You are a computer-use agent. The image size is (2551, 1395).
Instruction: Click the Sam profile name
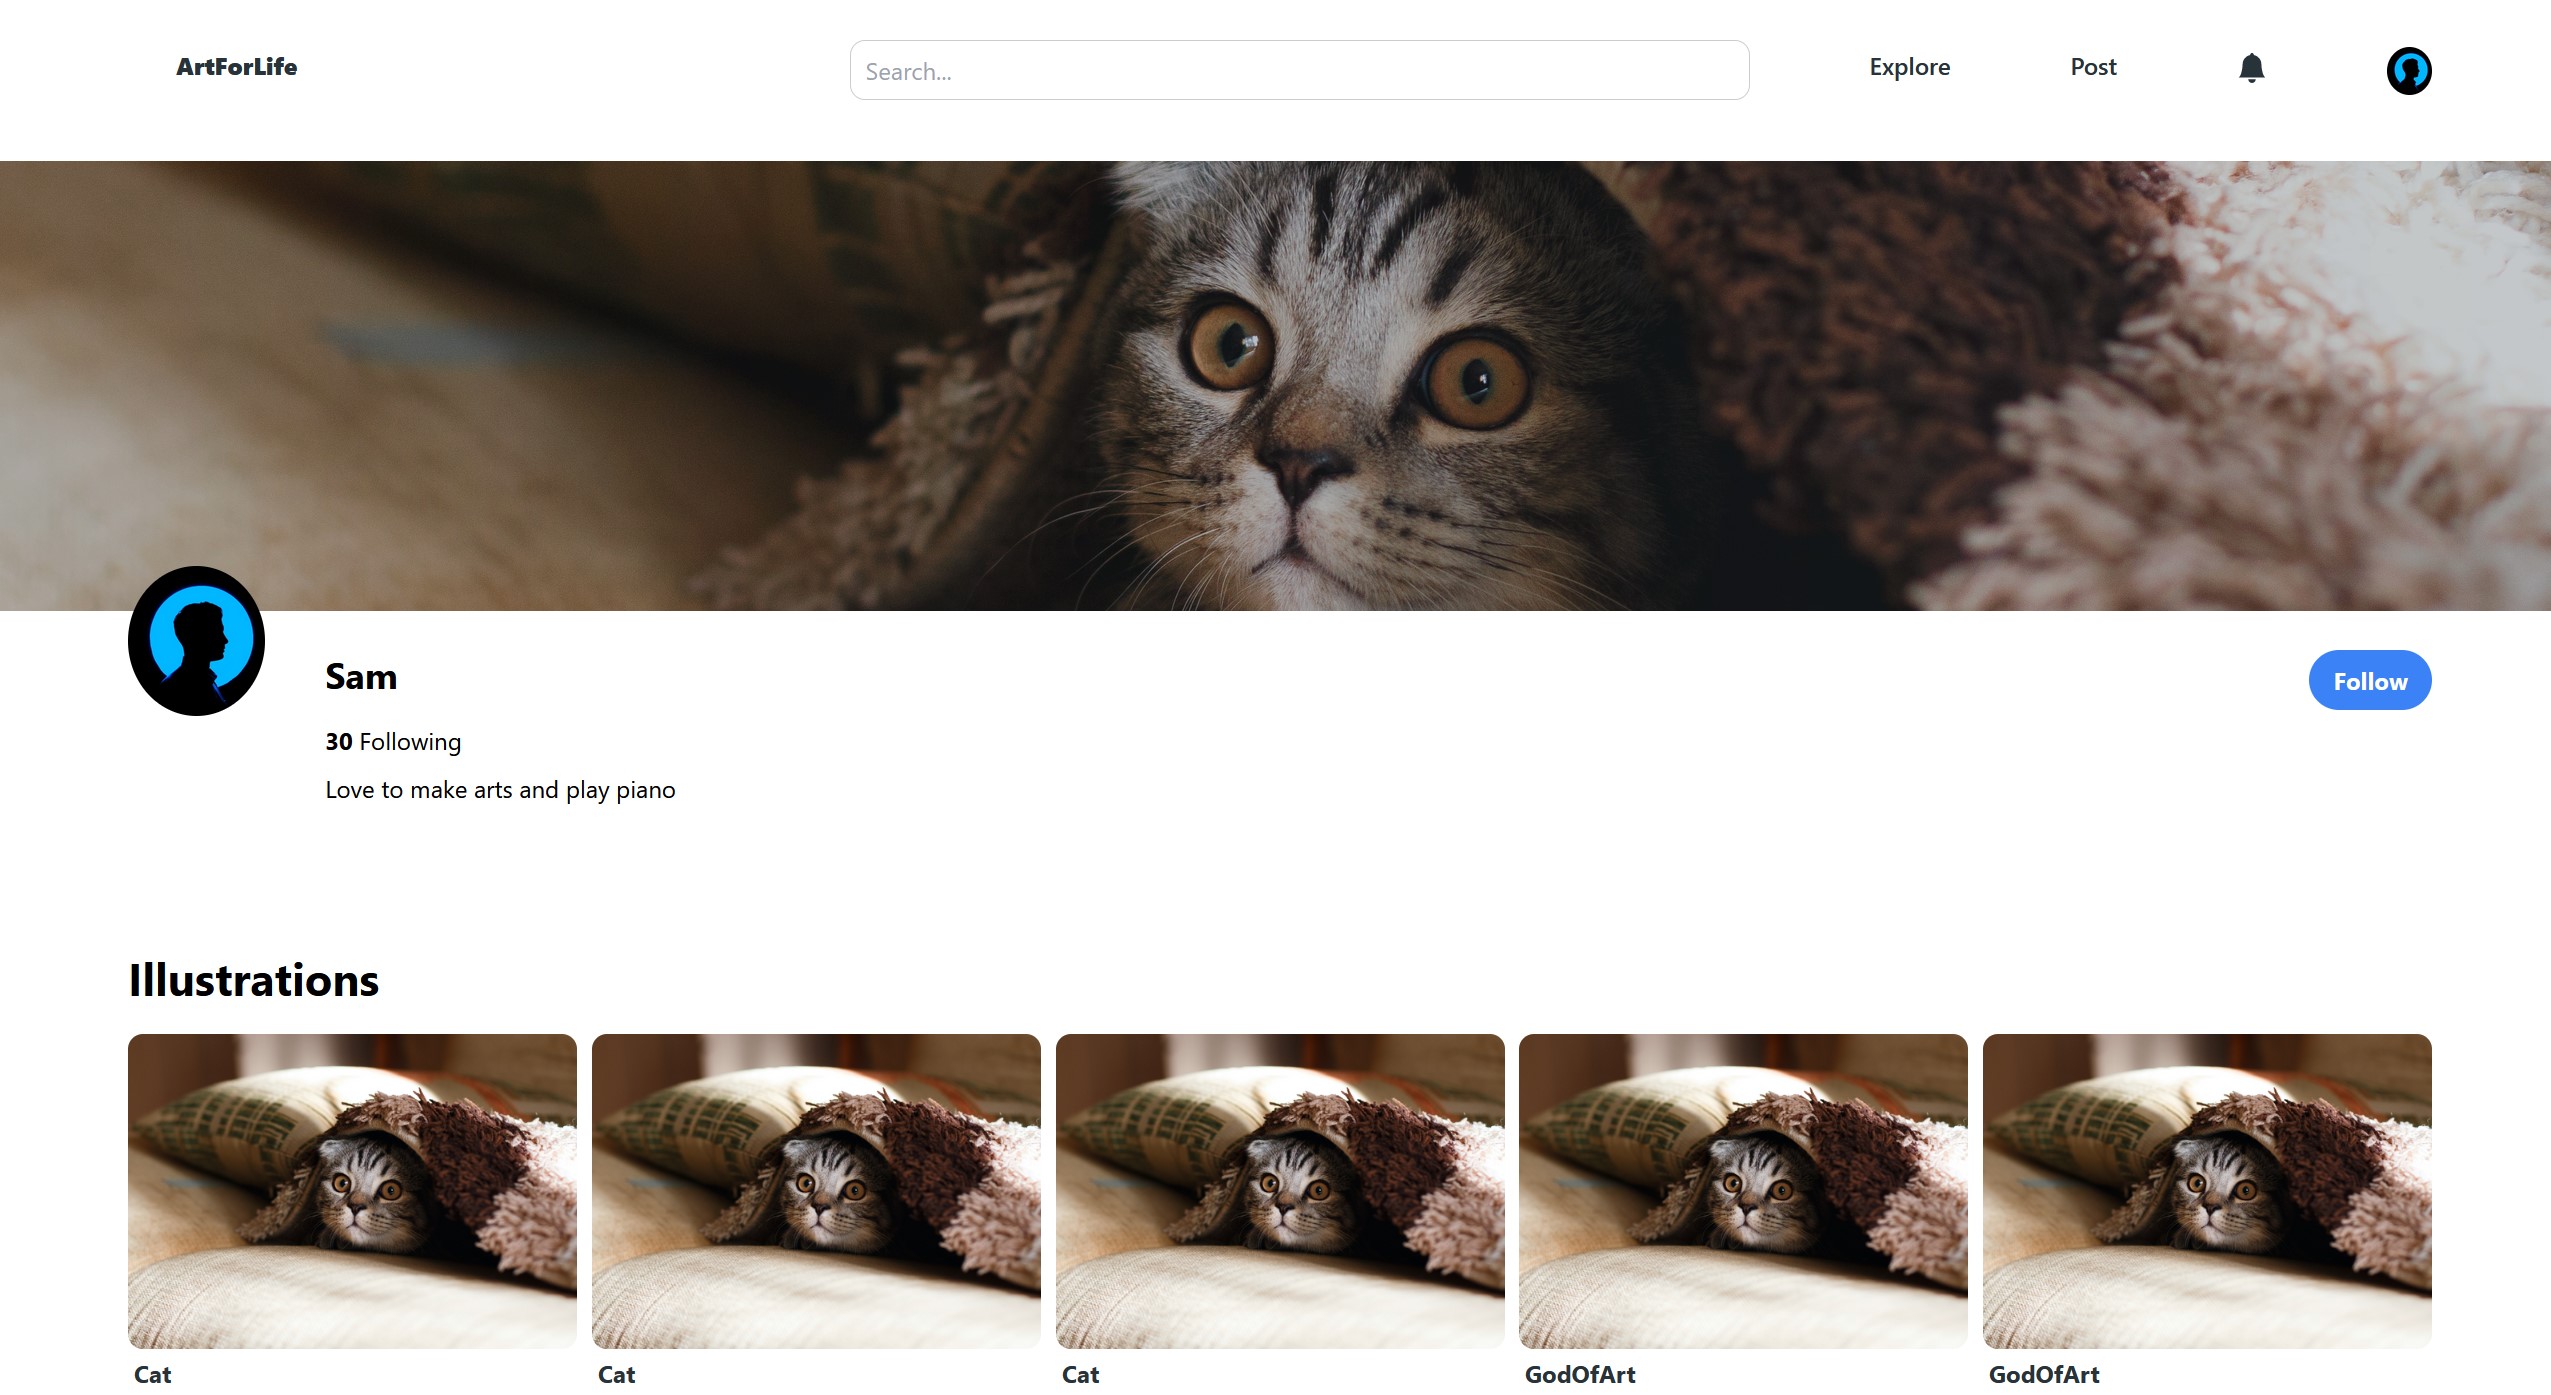361,677
